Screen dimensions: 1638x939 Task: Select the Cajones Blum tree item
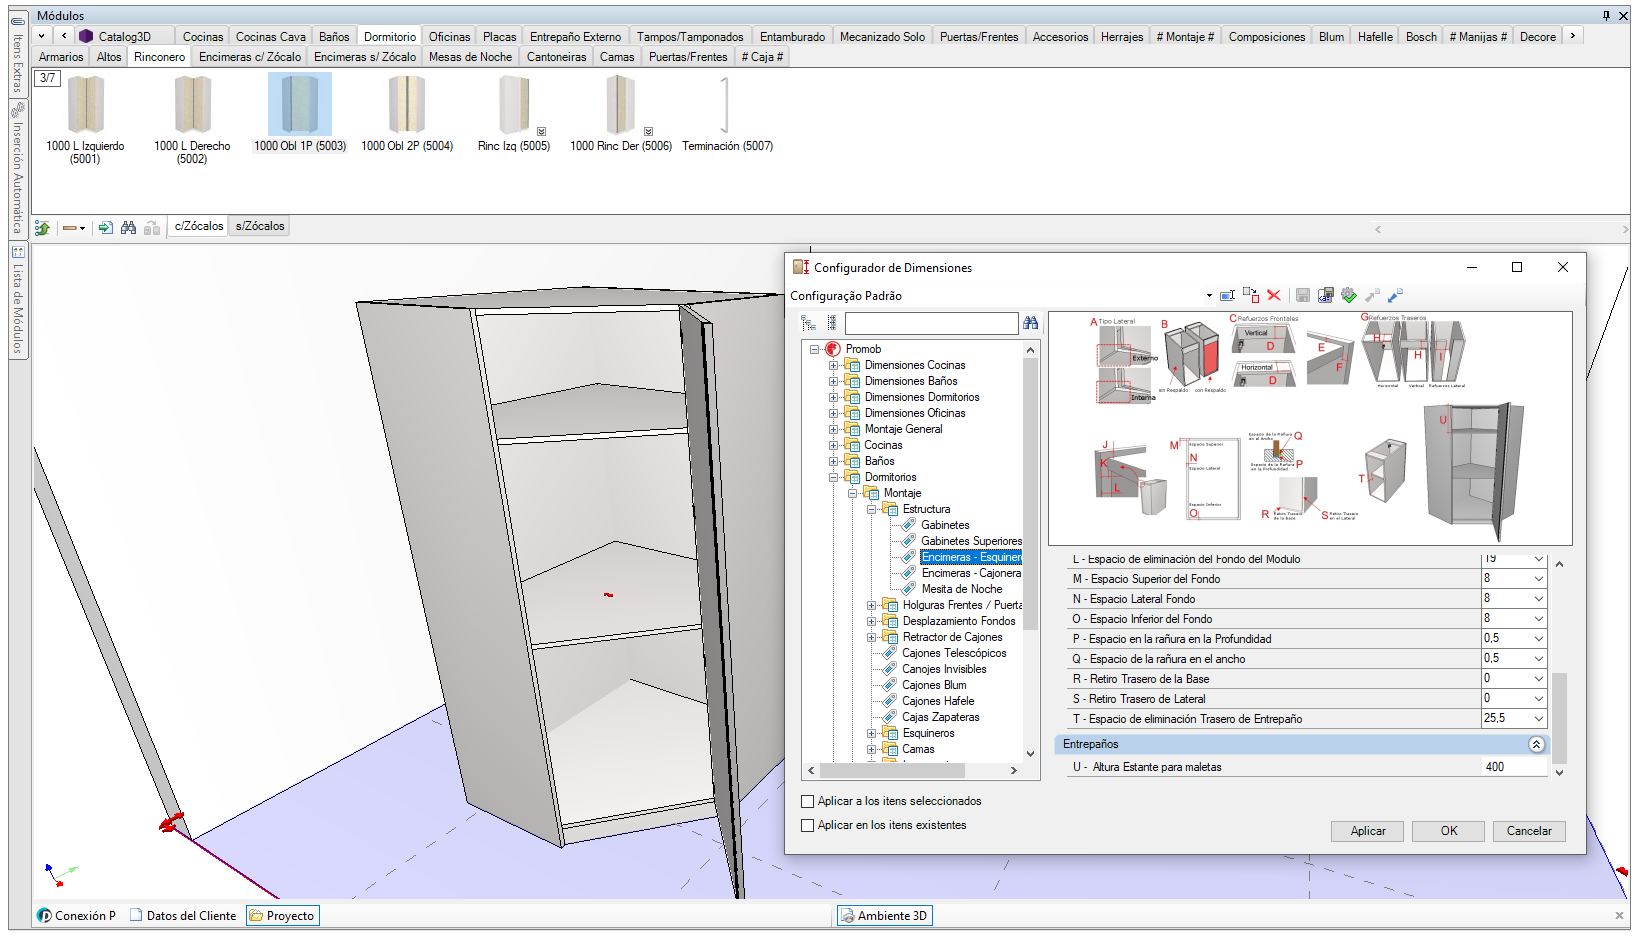934,685
